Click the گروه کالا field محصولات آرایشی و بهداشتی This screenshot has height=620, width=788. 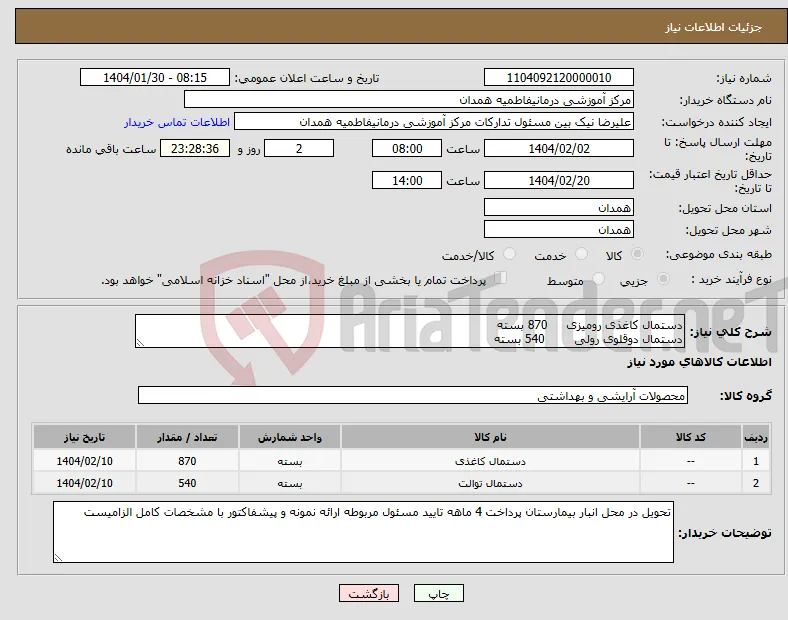[413, 395]
